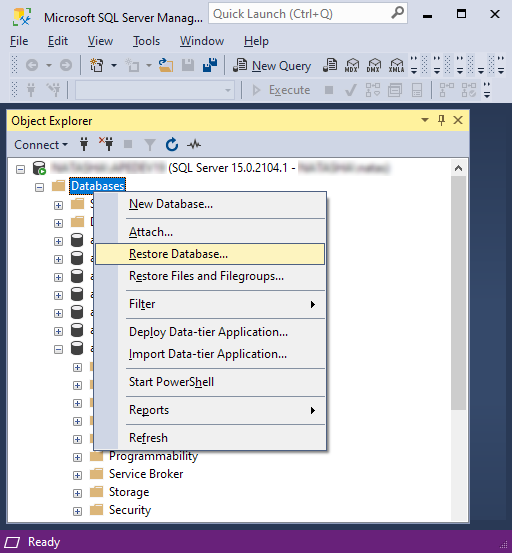Click the Disconnect icon in Object Explorer
The image size is (512, 553).
(106, 144)
